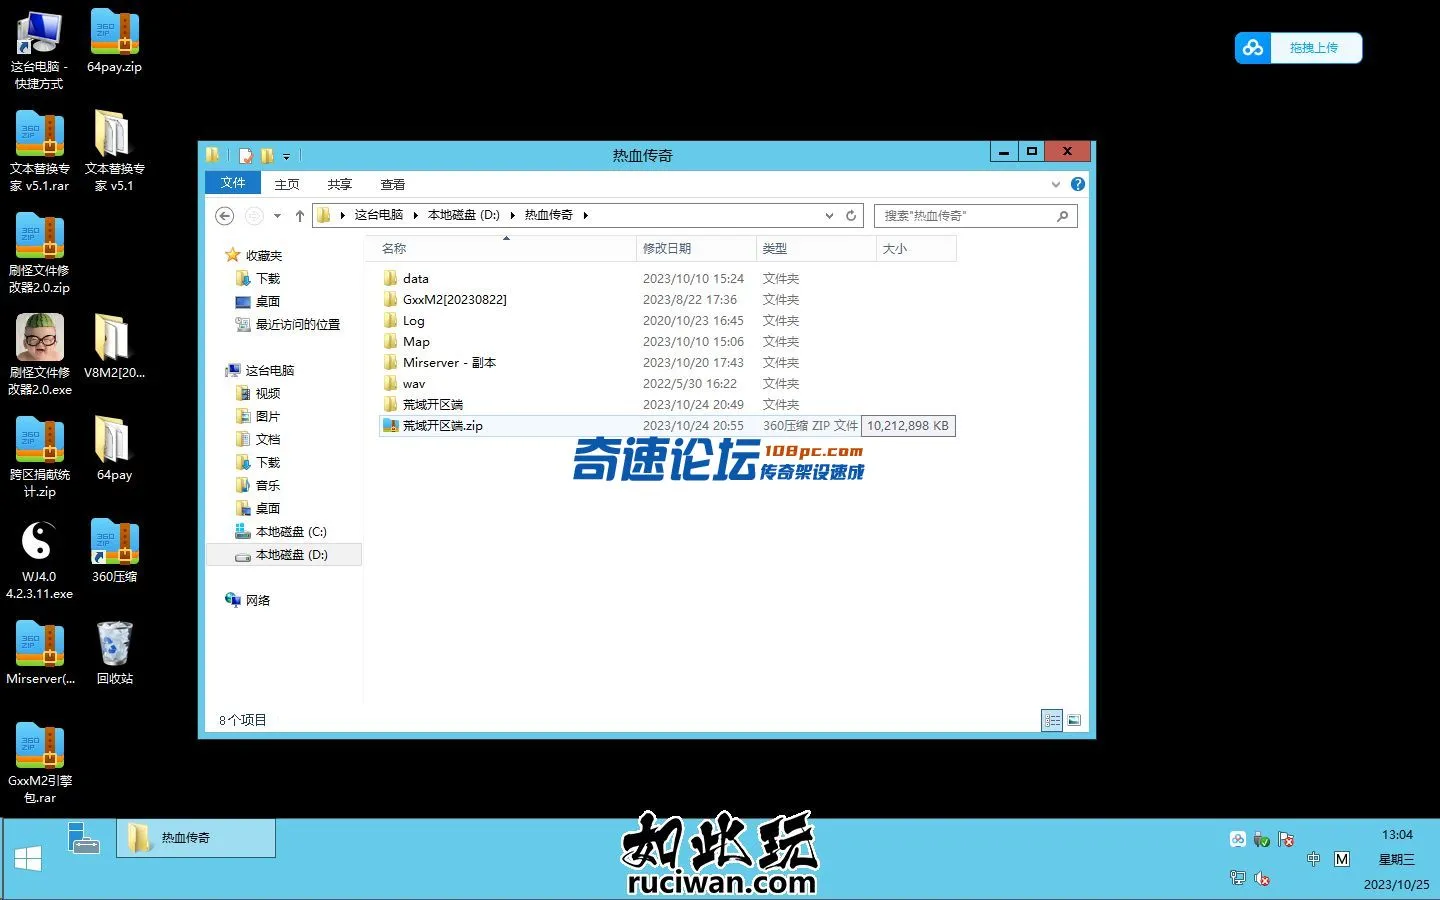Select Mirserver archive on desktop
The width and height of the screenshot is (1440, 900).
click(x=39, y=654)
